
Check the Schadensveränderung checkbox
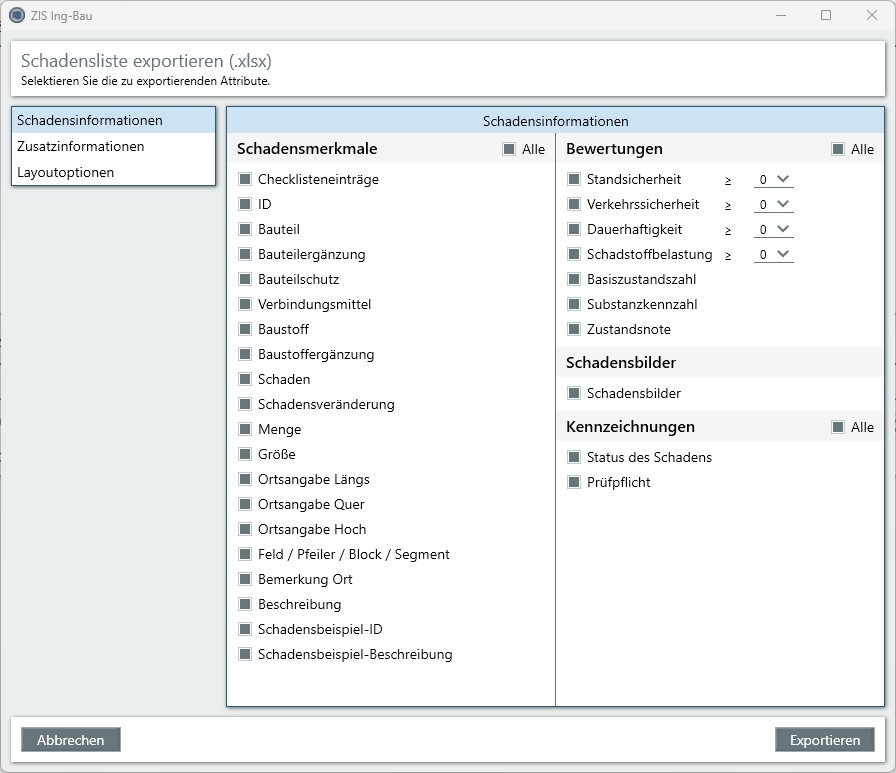tap(245, 405)
